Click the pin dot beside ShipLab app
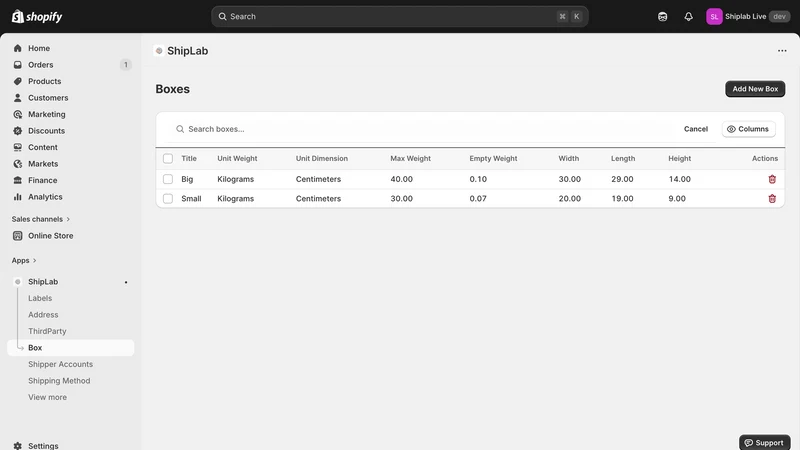 (x=126, y=282)
